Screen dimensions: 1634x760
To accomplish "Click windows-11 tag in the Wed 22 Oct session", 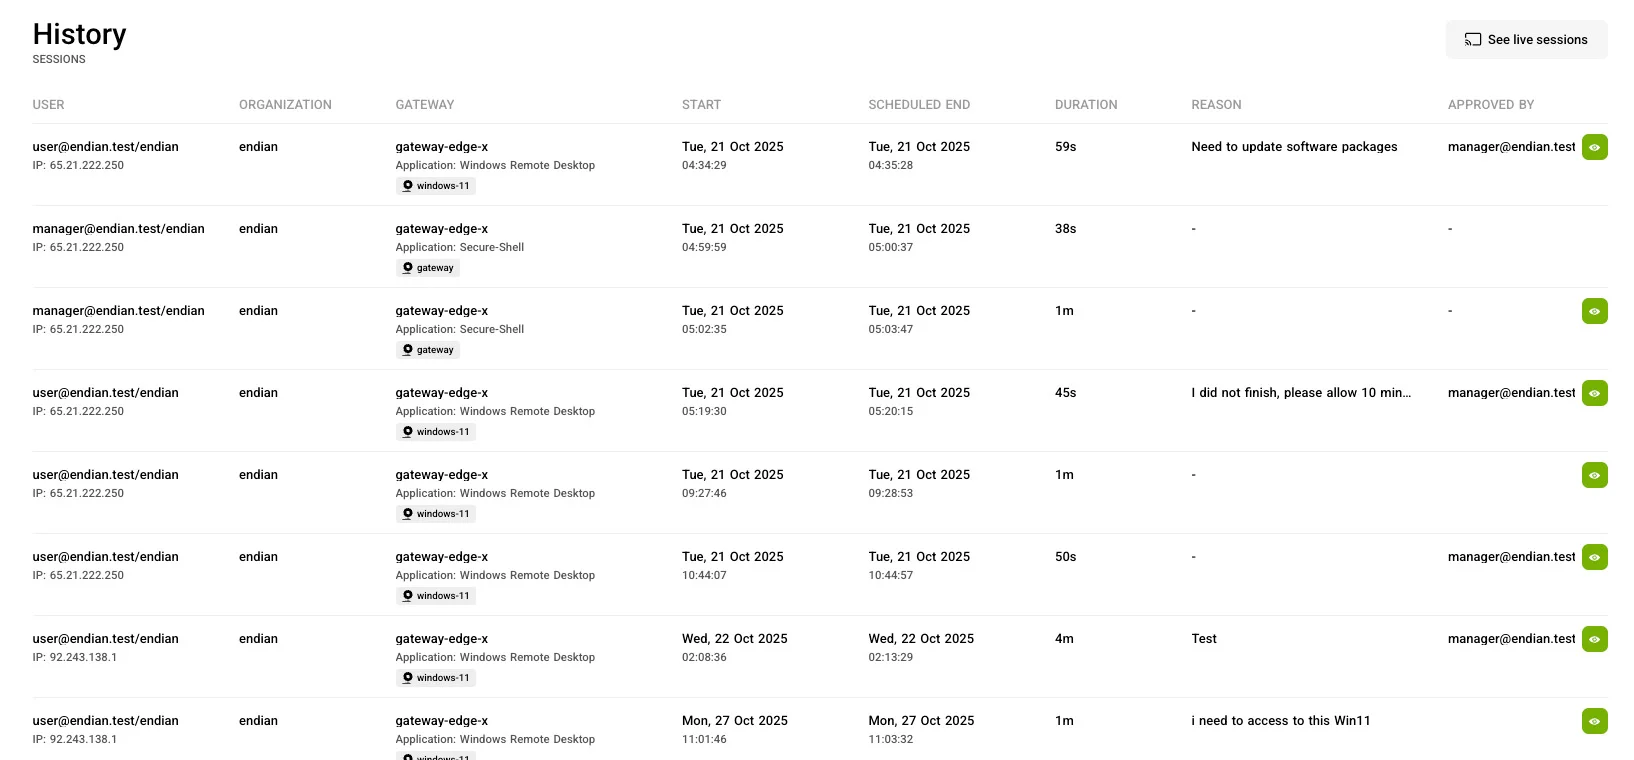I will point(435,678).
